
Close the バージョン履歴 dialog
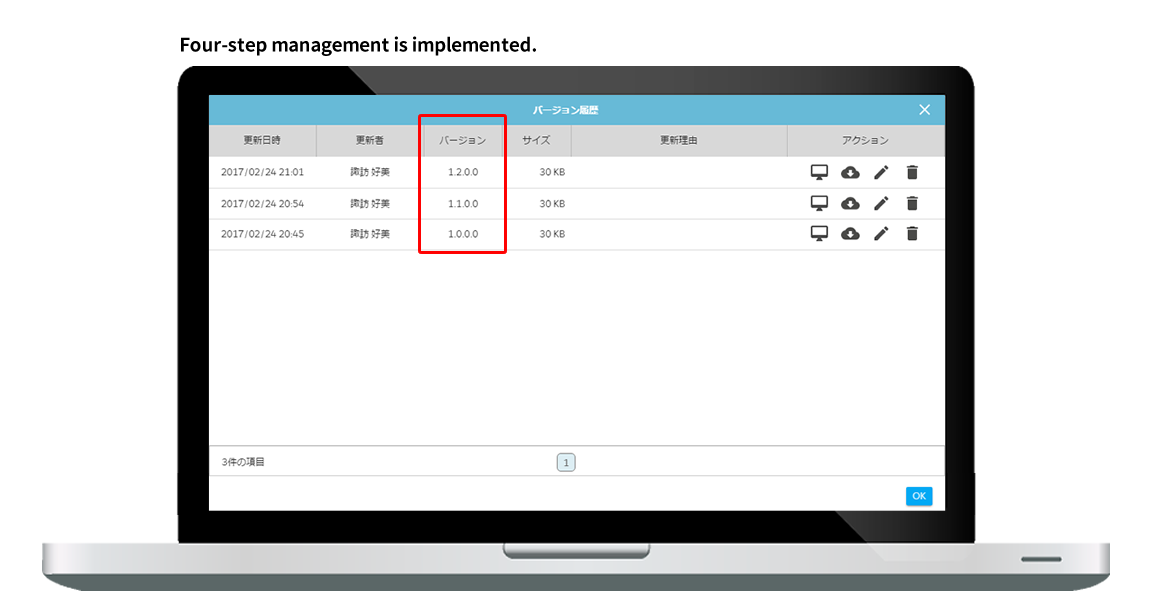pyautogui.click(x=924, y=110)
